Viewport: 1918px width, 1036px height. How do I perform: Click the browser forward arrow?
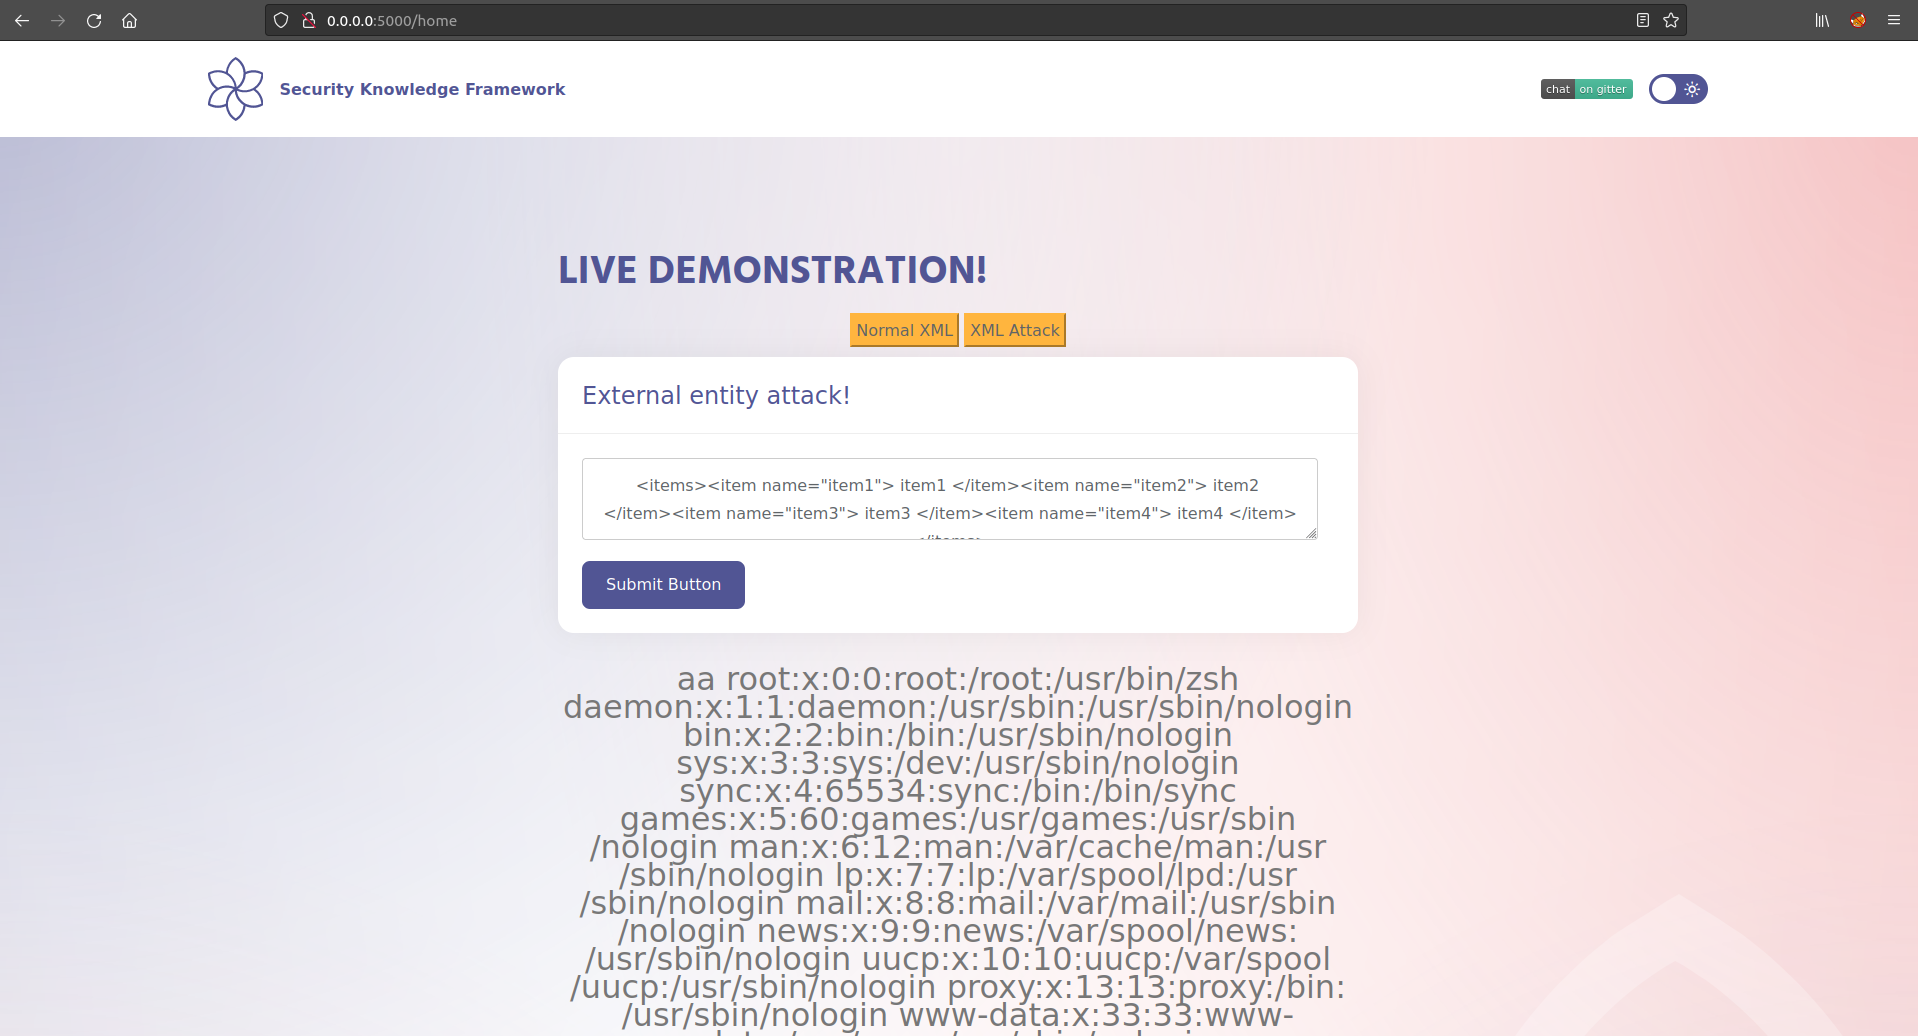[58, 20]
